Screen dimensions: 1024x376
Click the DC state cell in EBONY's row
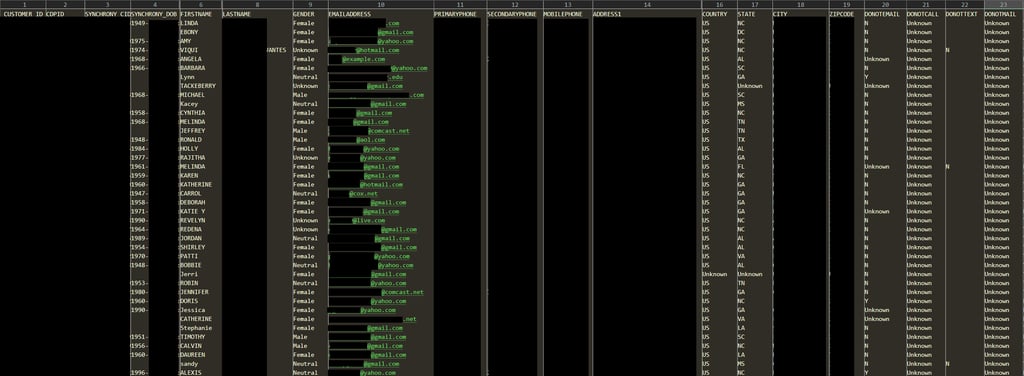pos(741,32)
